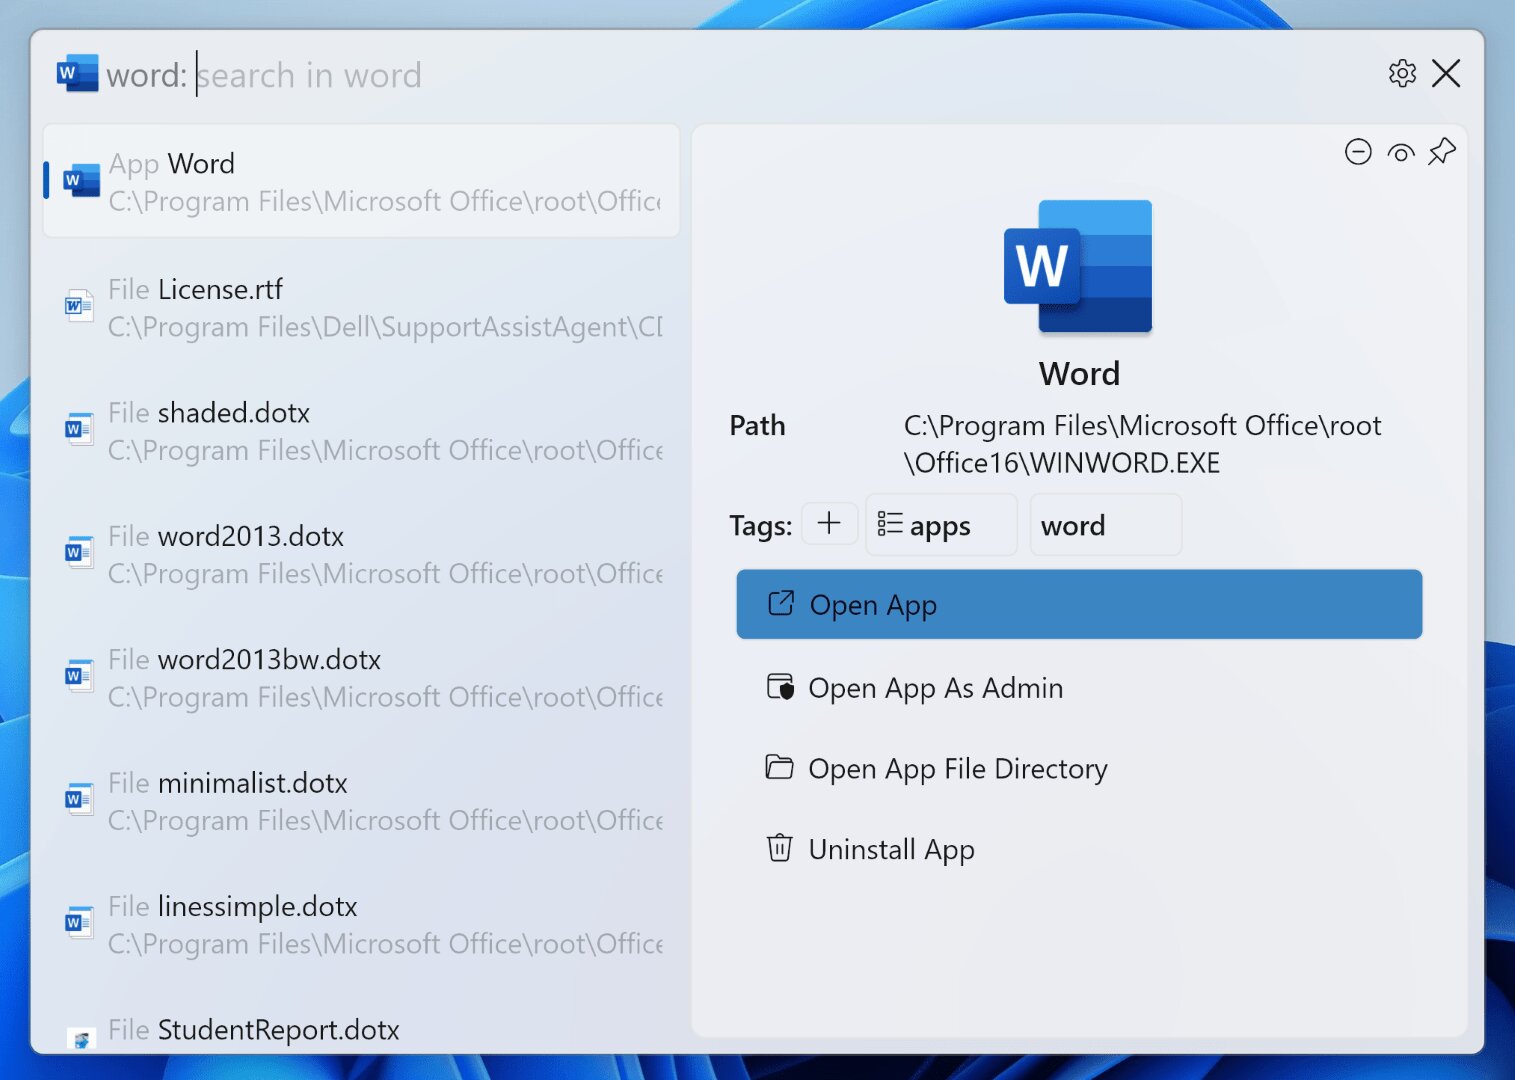Choose Open App File Directory
Screen dimensions: 1515x1080
tap(1079, 769)
